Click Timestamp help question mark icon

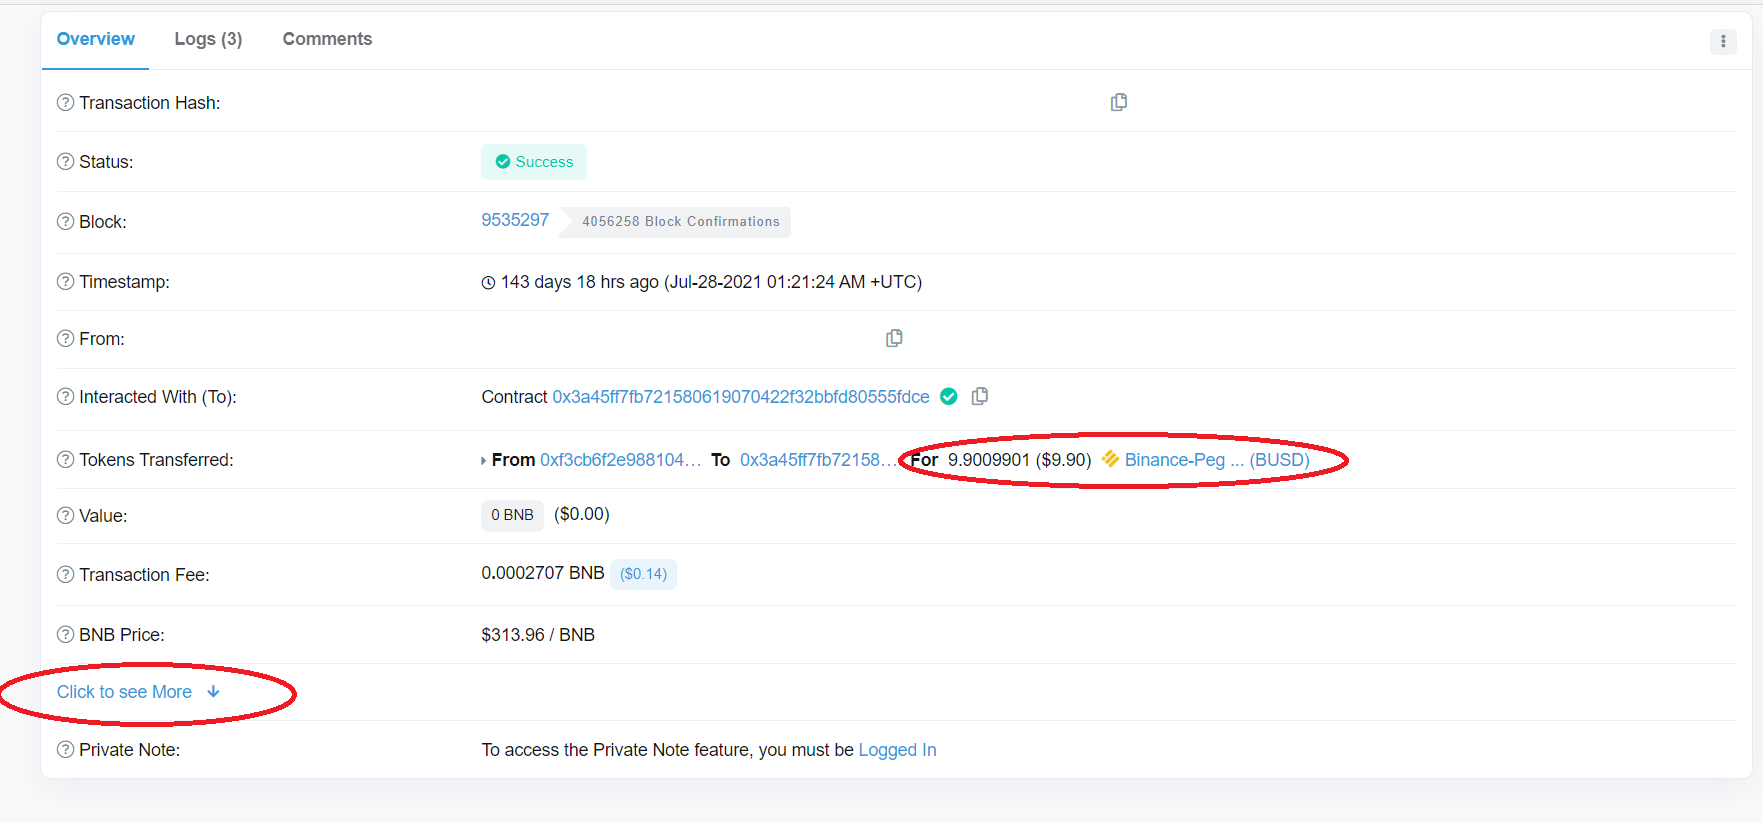(65, 281)
